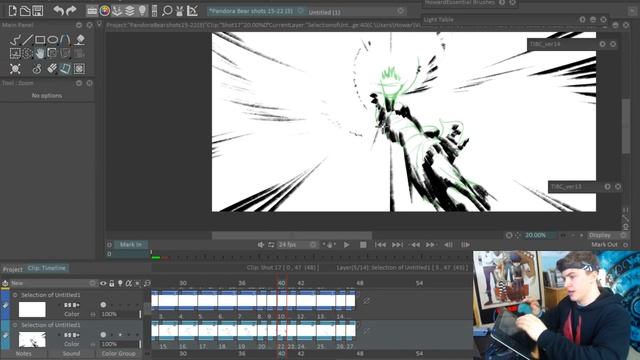
Task: Open the Clip: Timeline tab
Action: pyautogui.click(x=47, y=268)
